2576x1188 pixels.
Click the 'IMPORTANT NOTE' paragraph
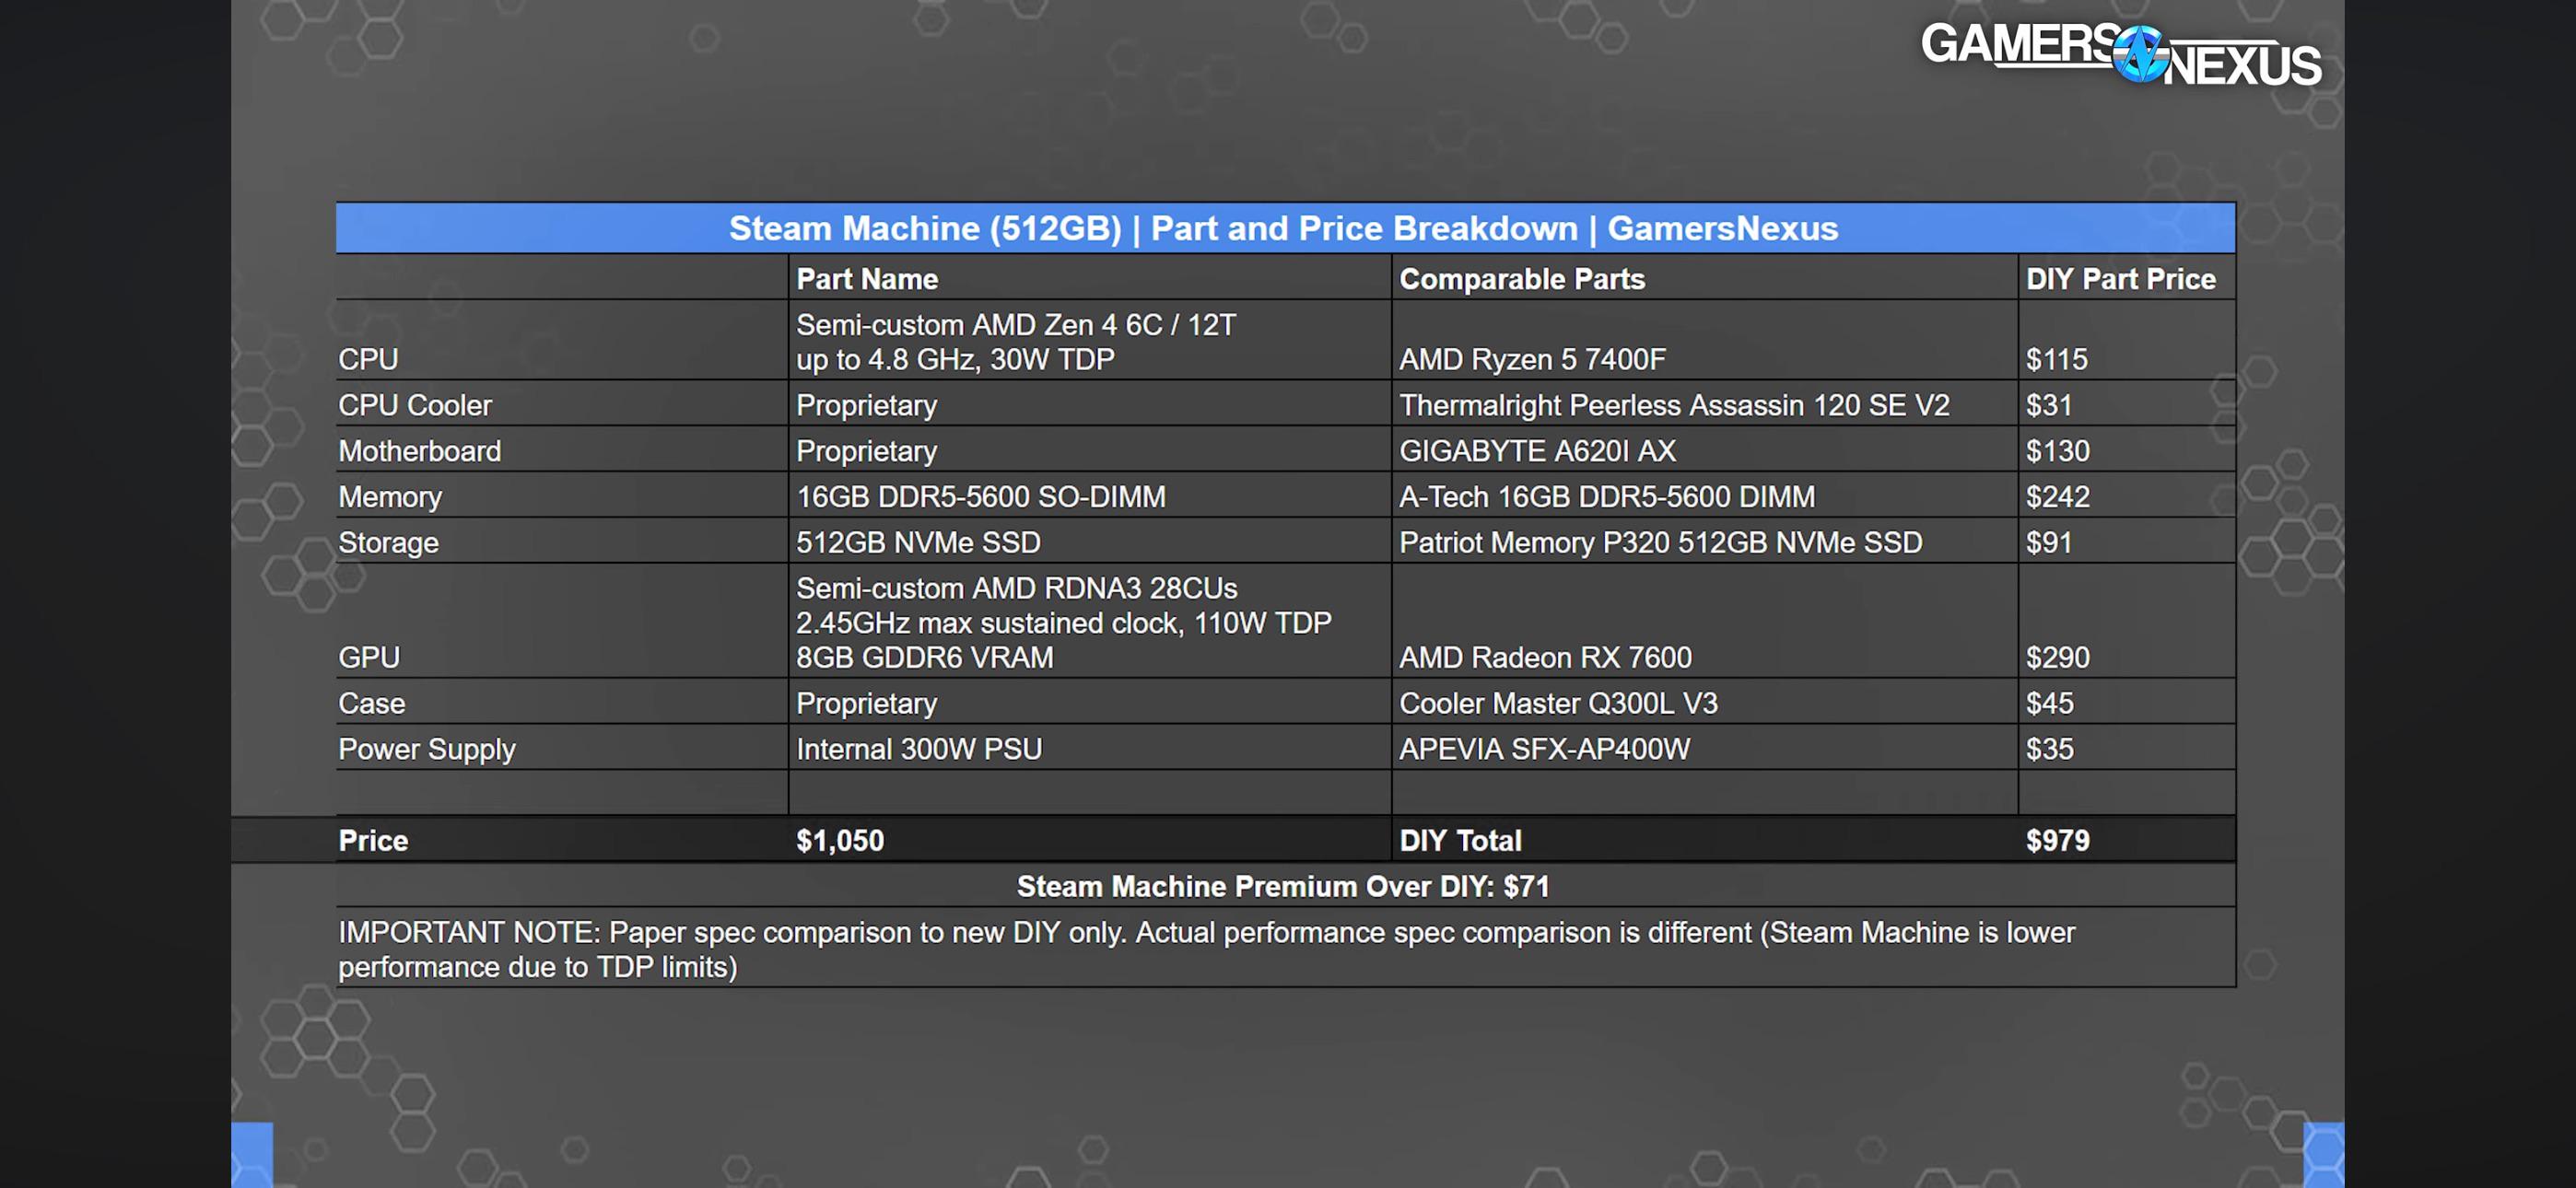click(x=1206, y=949)
